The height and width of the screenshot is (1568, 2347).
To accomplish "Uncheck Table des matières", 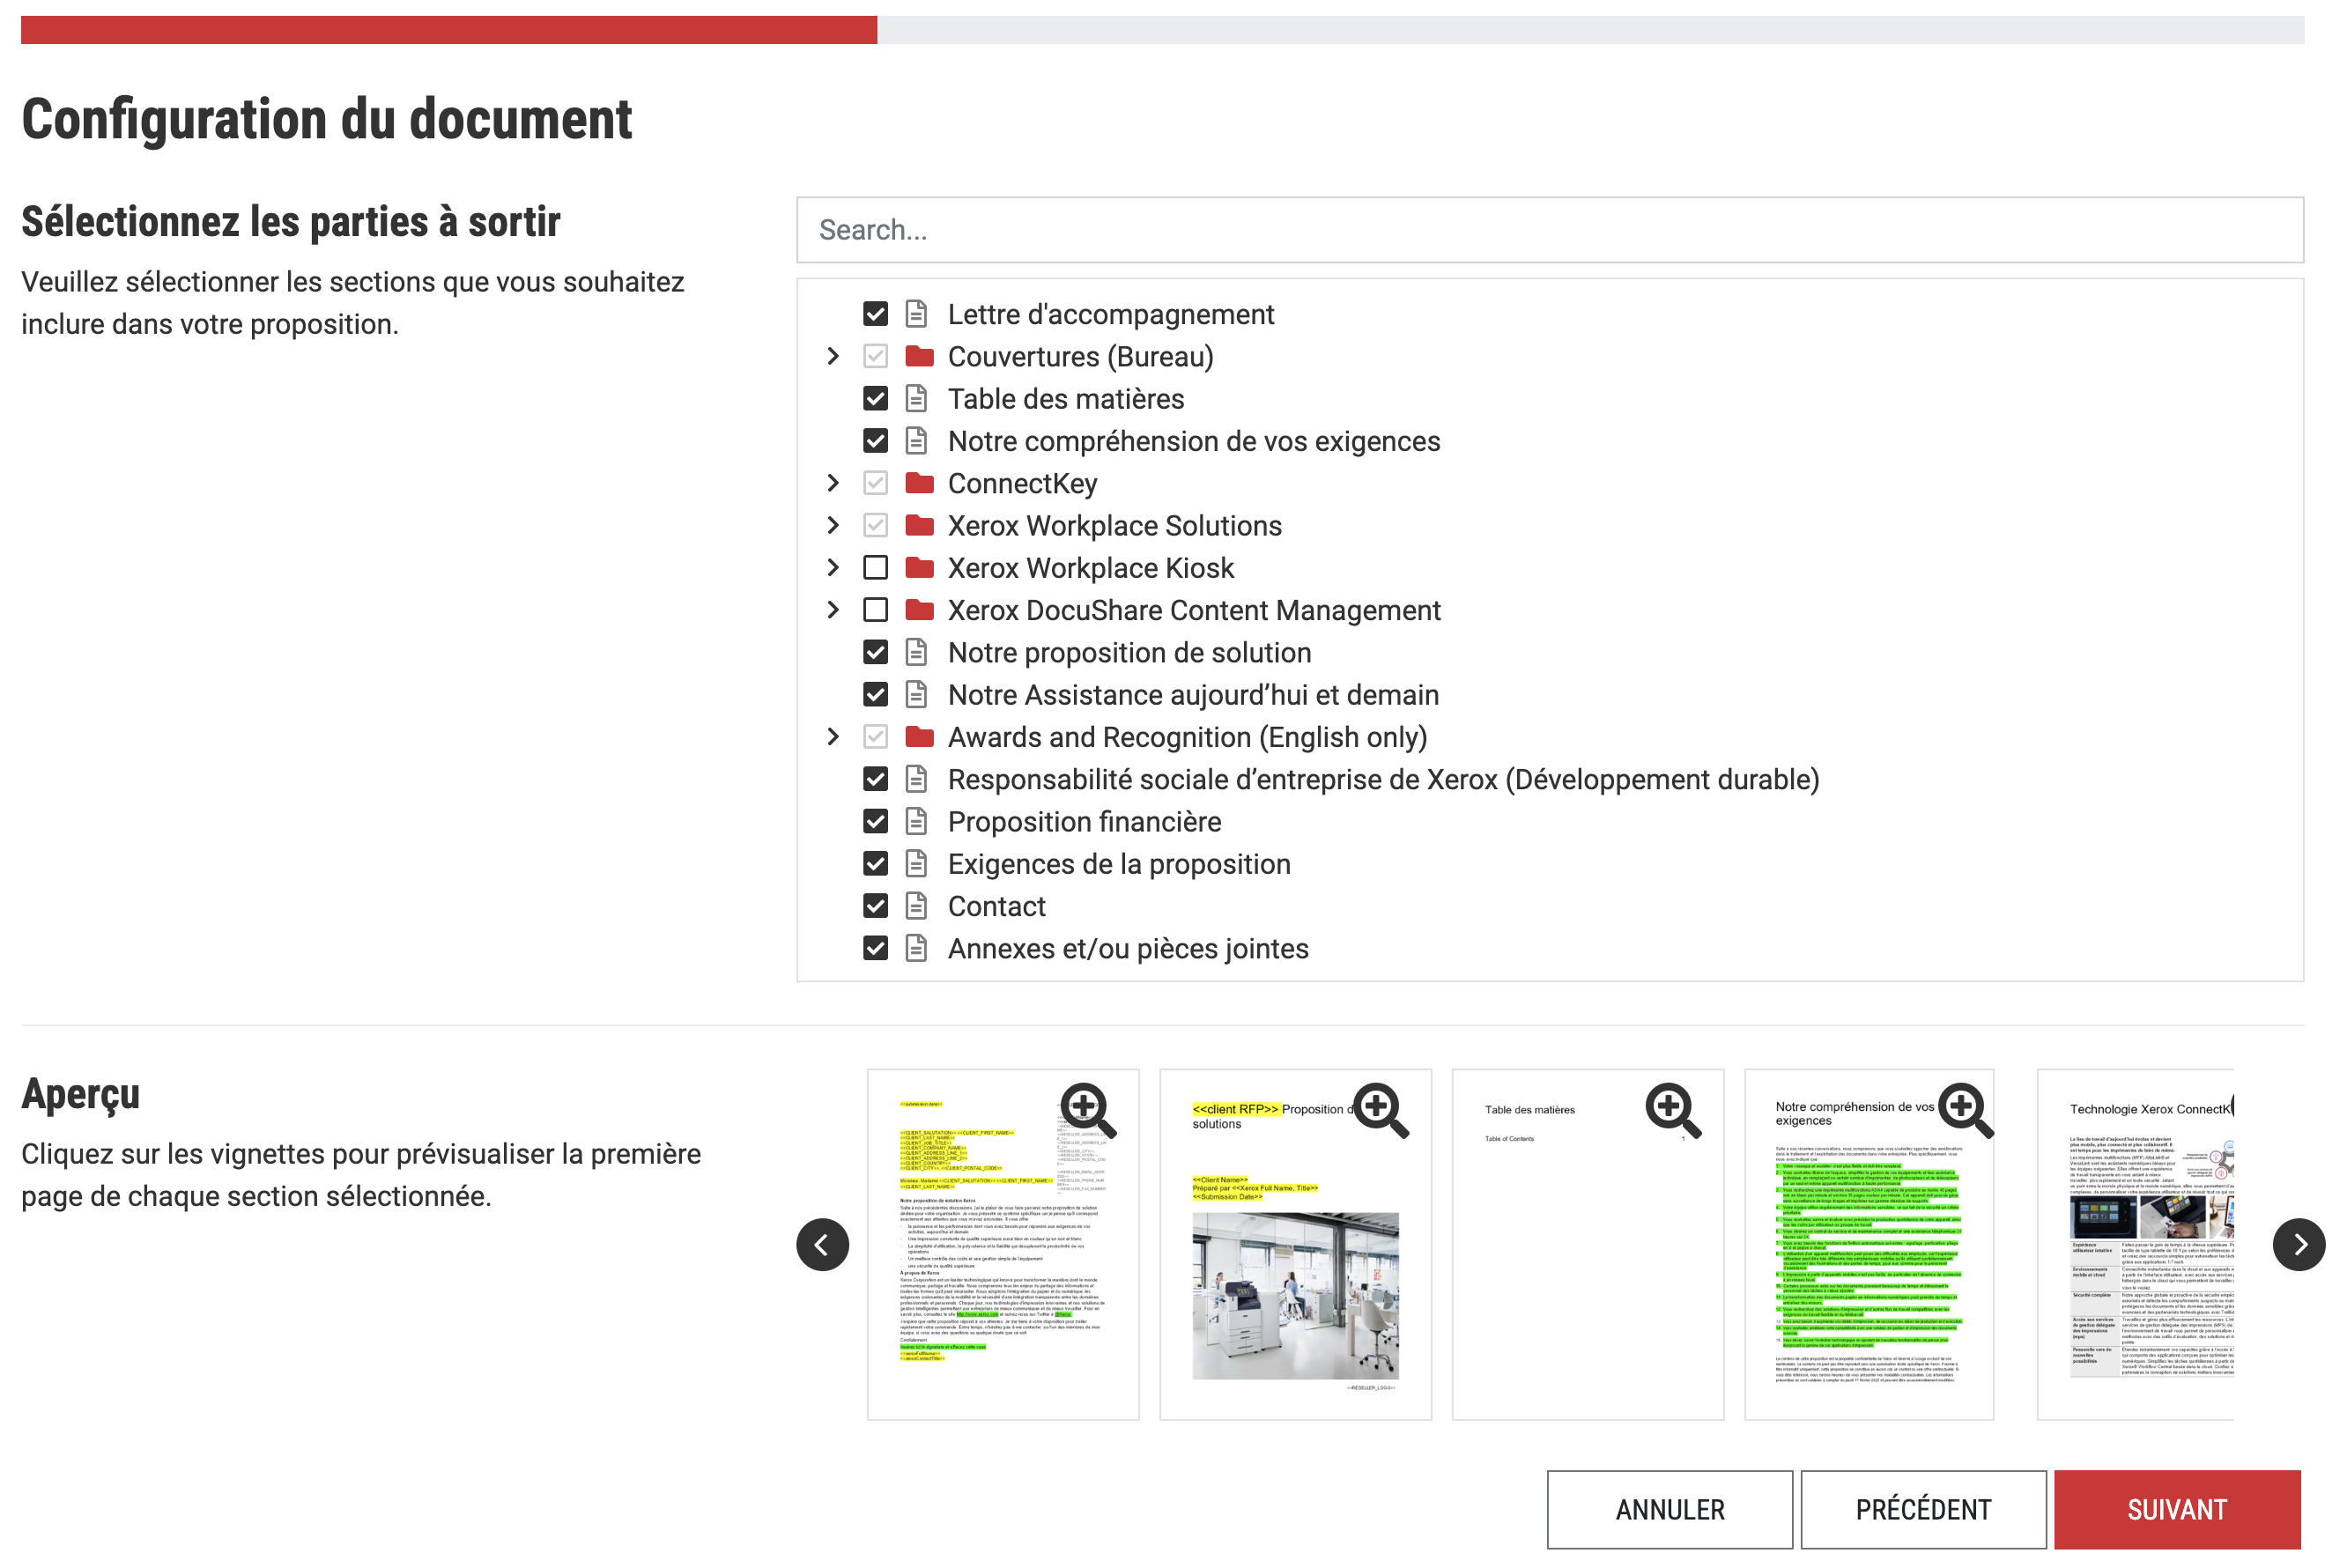I will [875, 398].
